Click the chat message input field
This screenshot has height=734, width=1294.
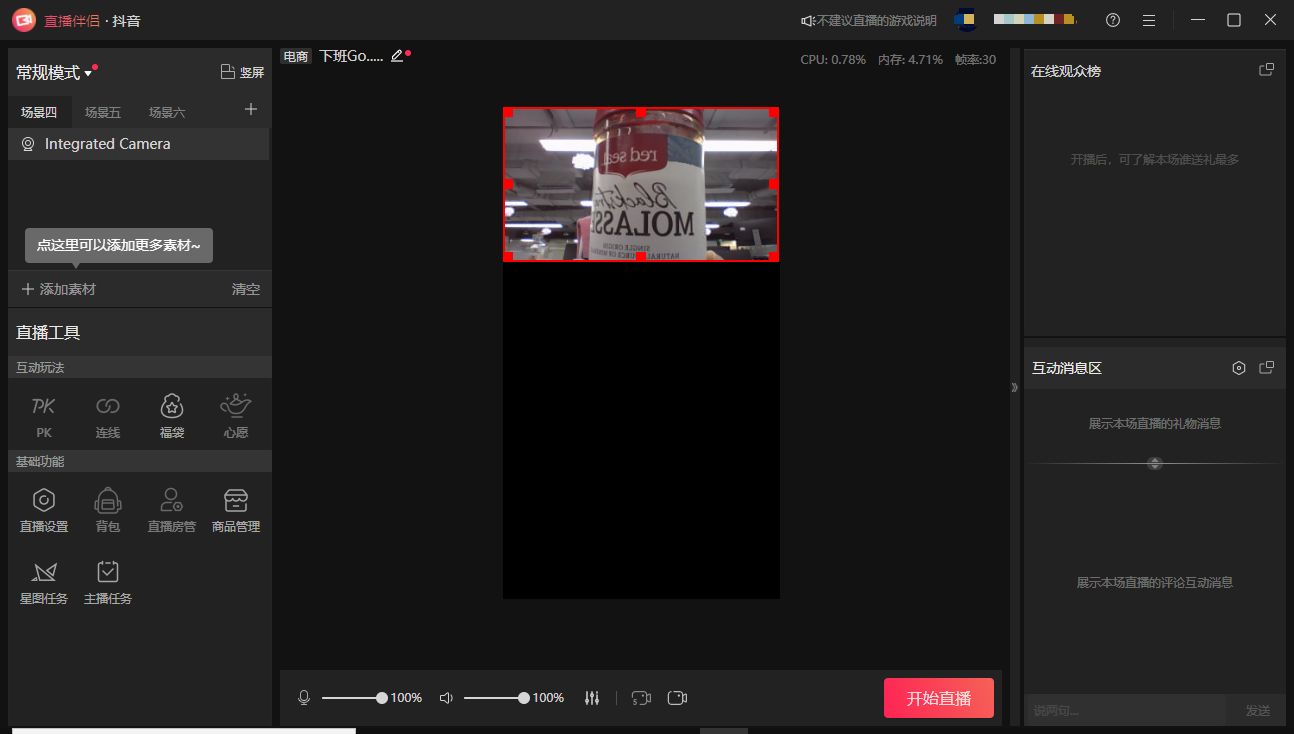(1125, 711)
